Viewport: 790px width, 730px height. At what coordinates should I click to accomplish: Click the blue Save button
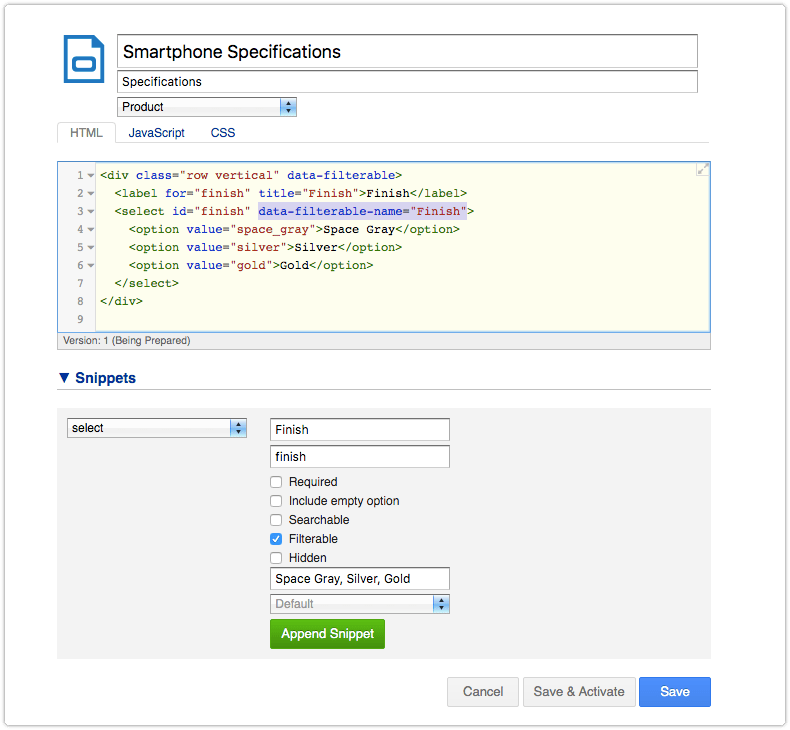tap(675, 692)
